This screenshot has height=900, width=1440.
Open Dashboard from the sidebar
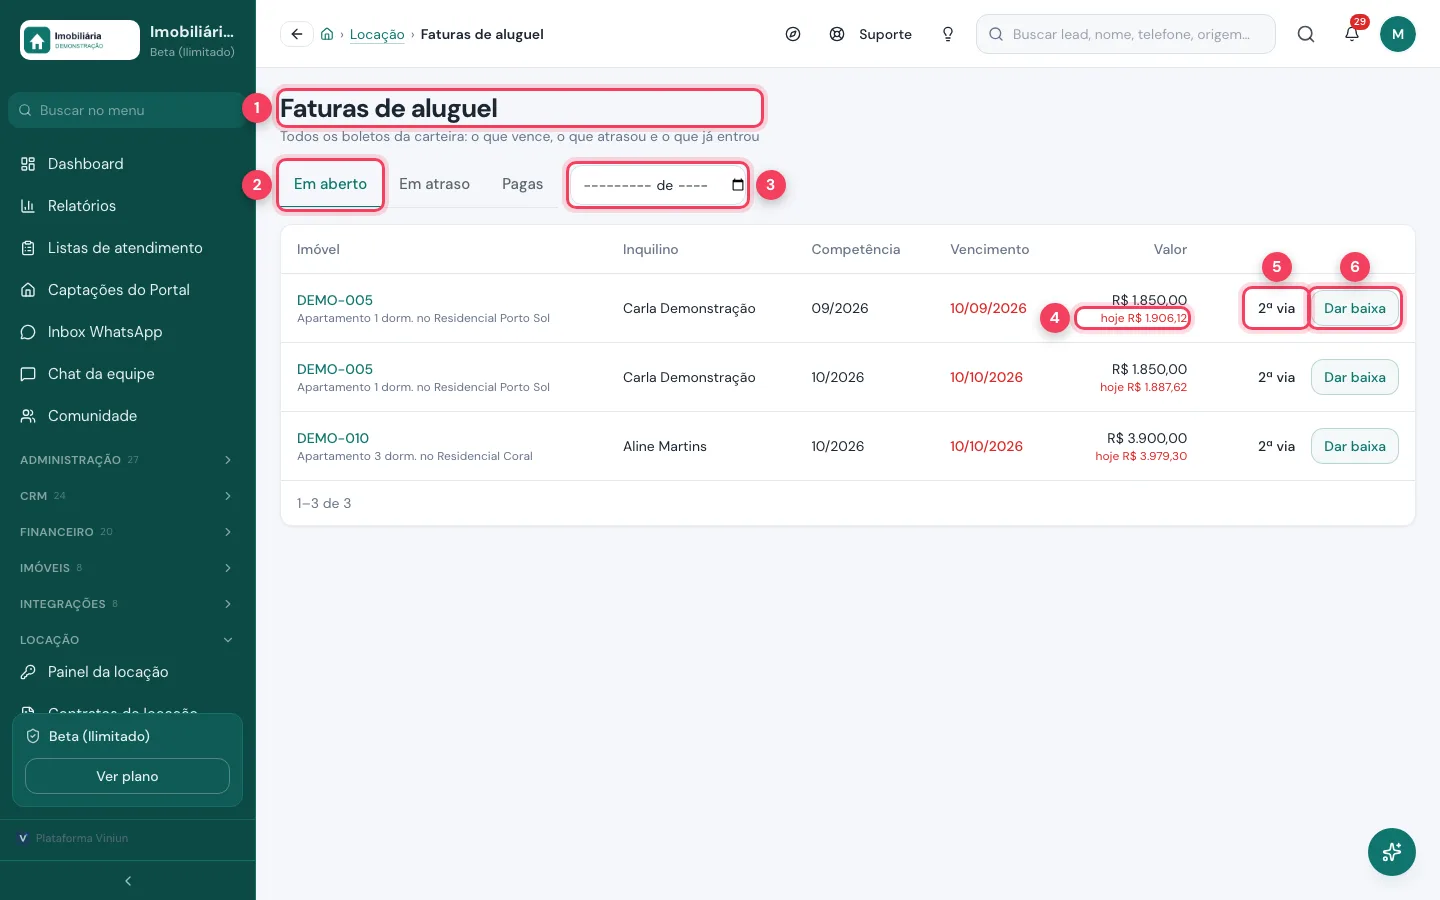pyautogui.click(x=128, y=164)
